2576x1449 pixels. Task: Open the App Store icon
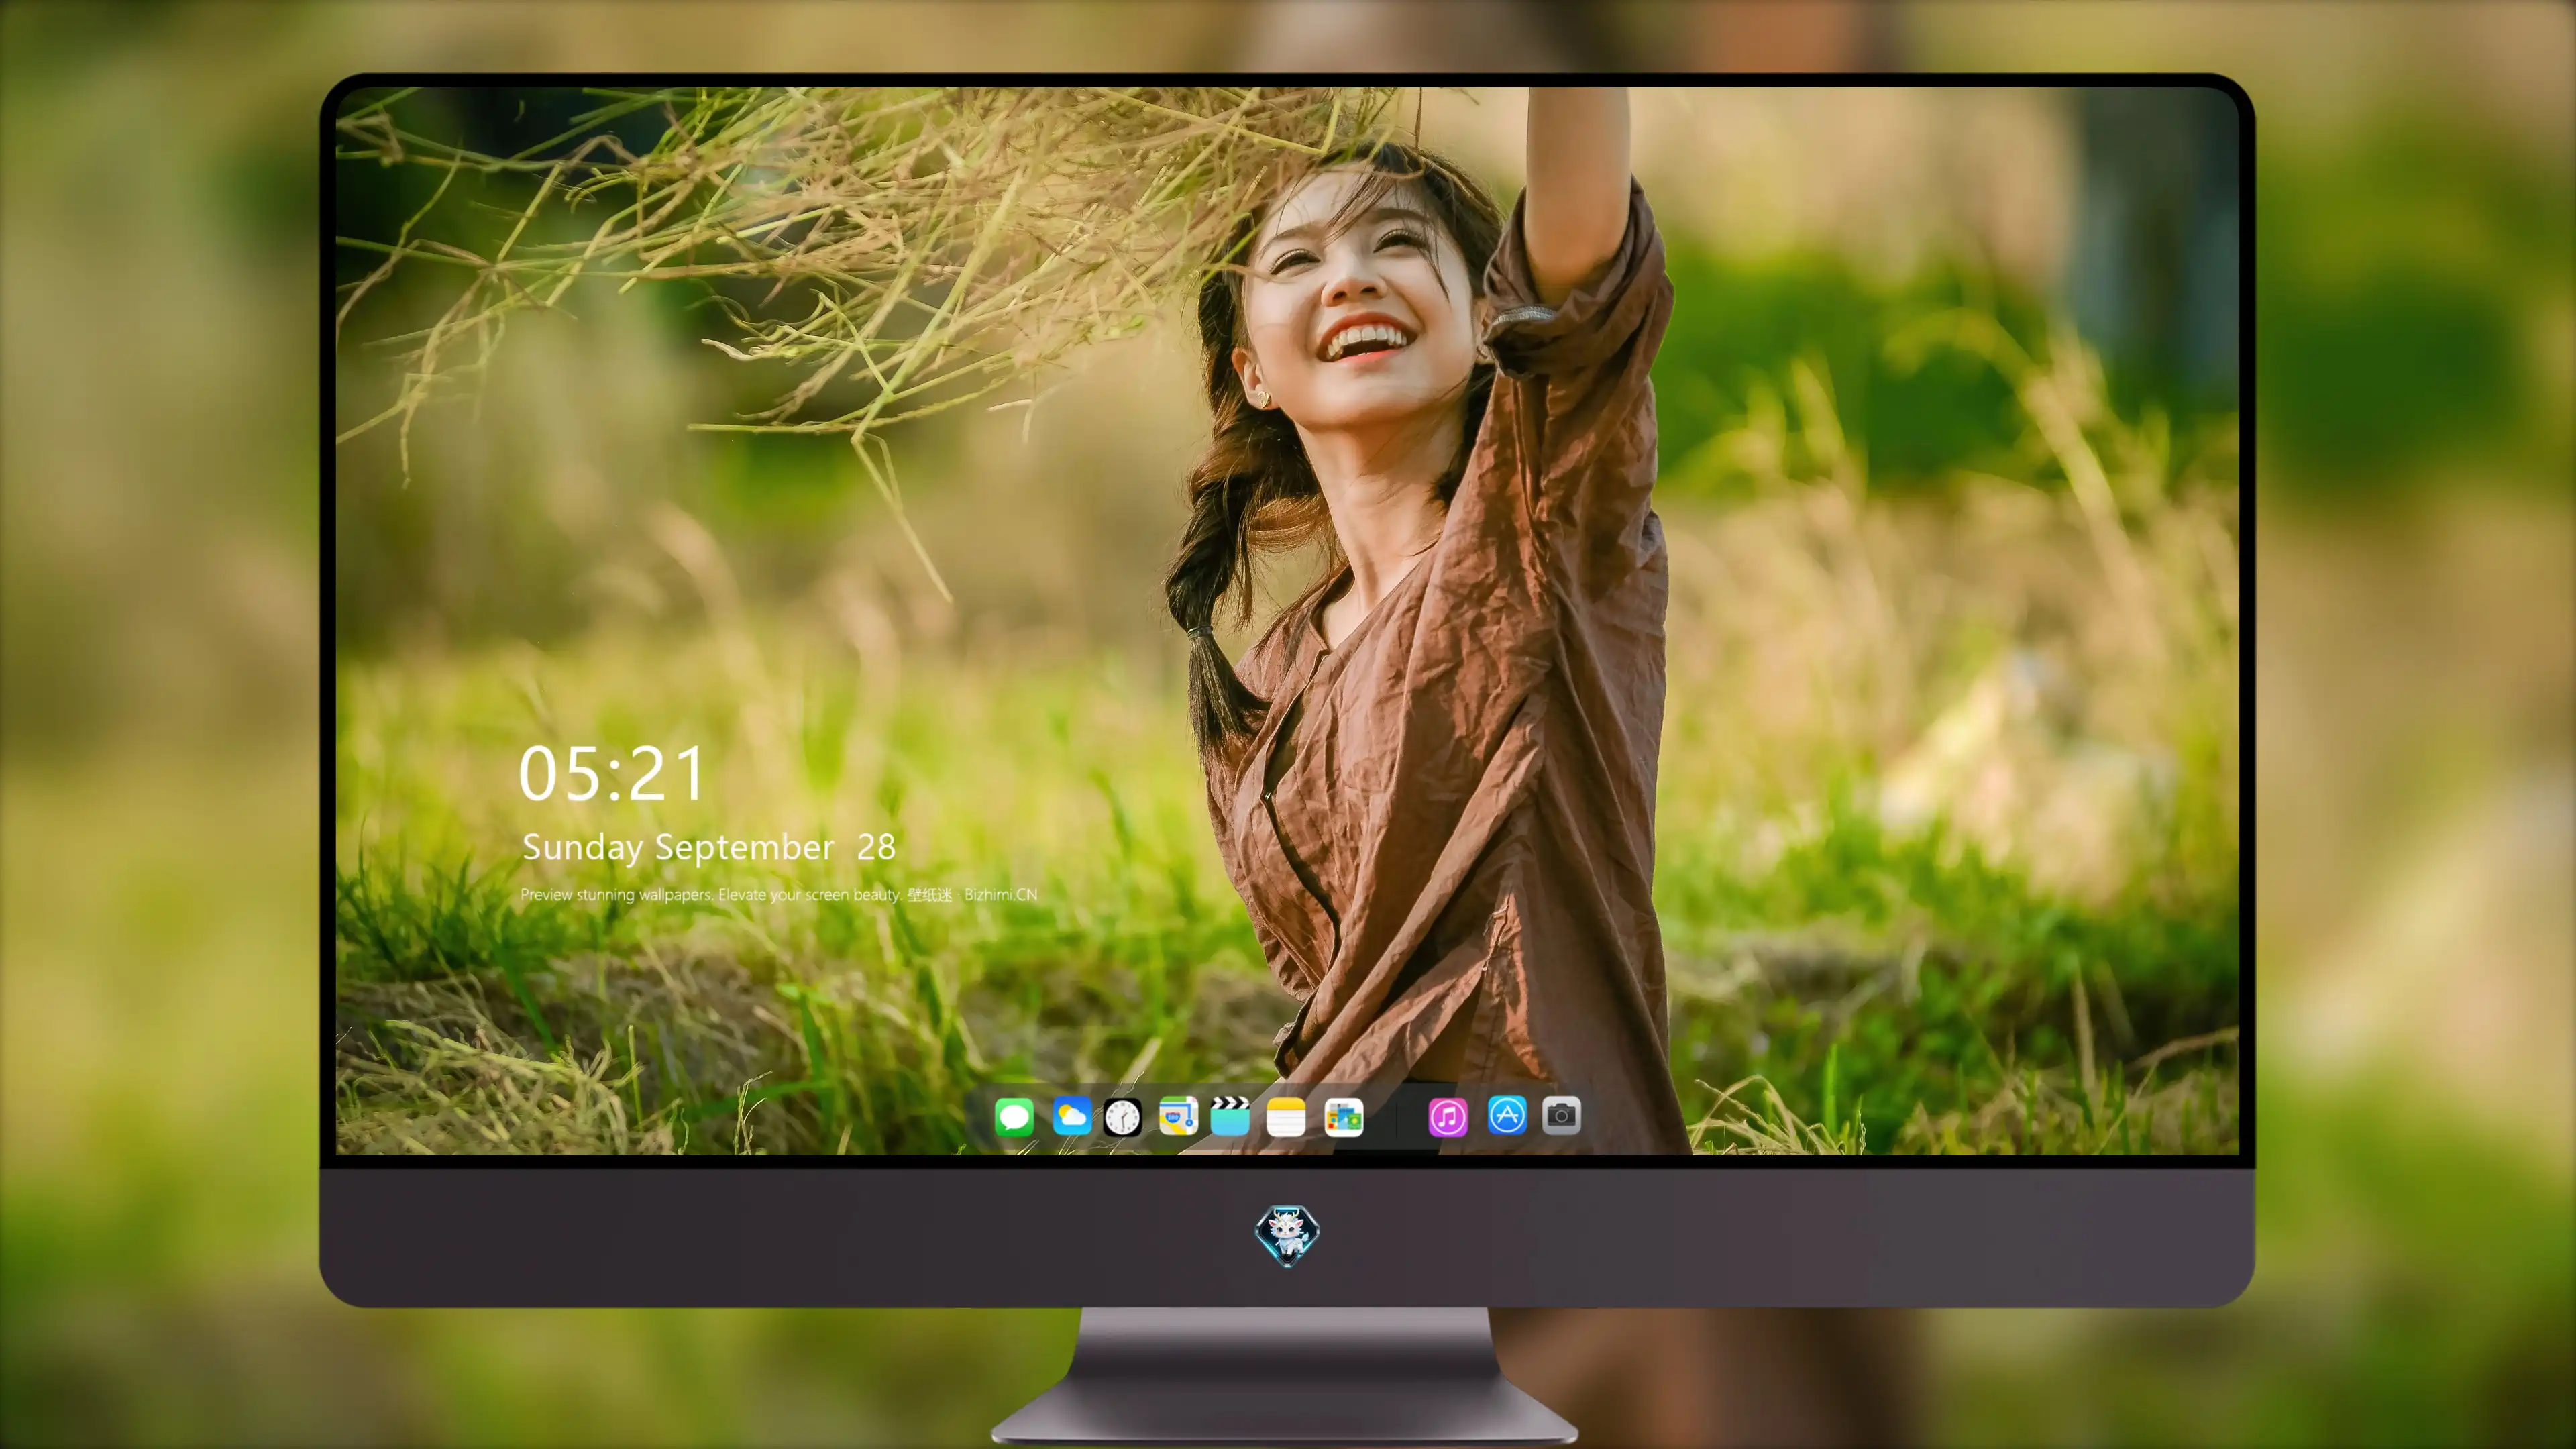pos(1507,1116)
